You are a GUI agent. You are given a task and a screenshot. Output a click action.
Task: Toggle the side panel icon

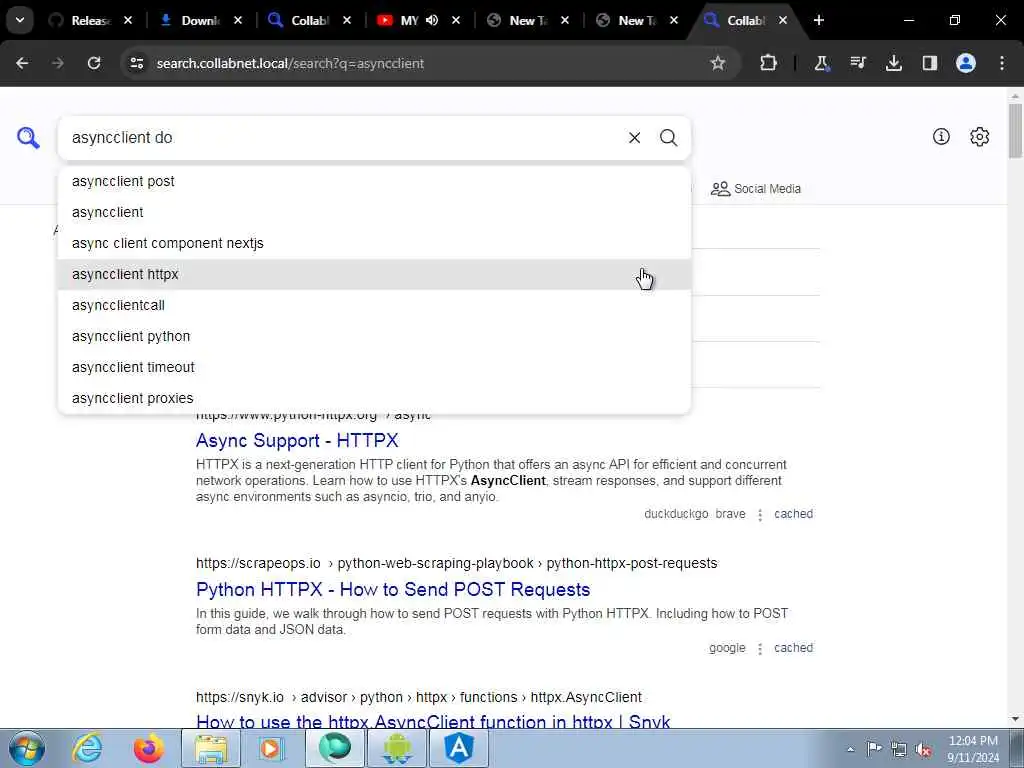click(929, 63)
